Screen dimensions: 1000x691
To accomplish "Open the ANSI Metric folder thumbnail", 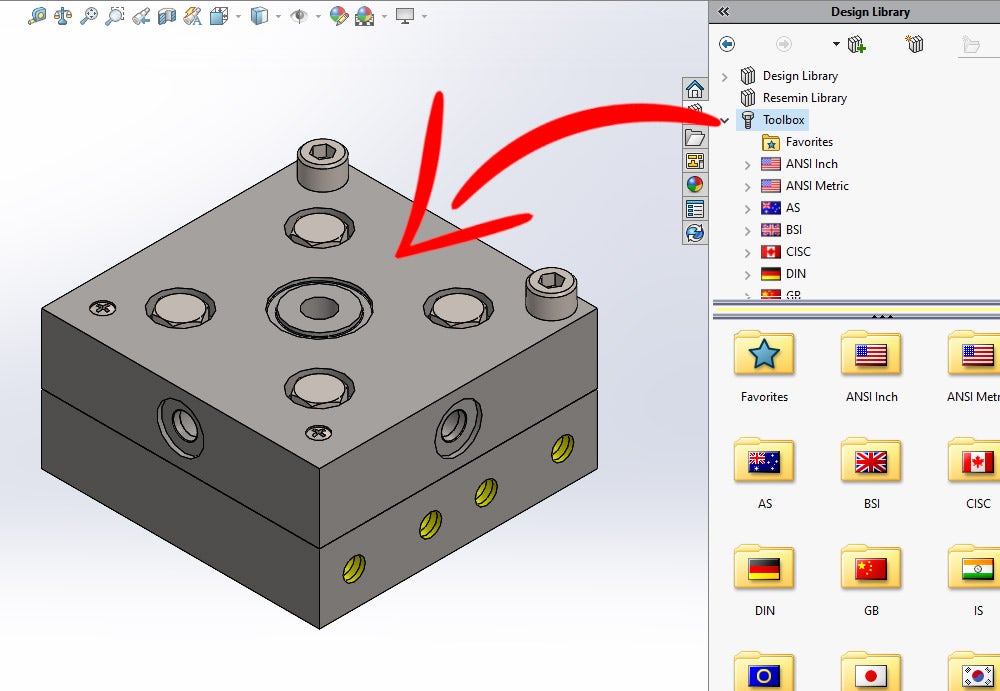I will point(975,355).
